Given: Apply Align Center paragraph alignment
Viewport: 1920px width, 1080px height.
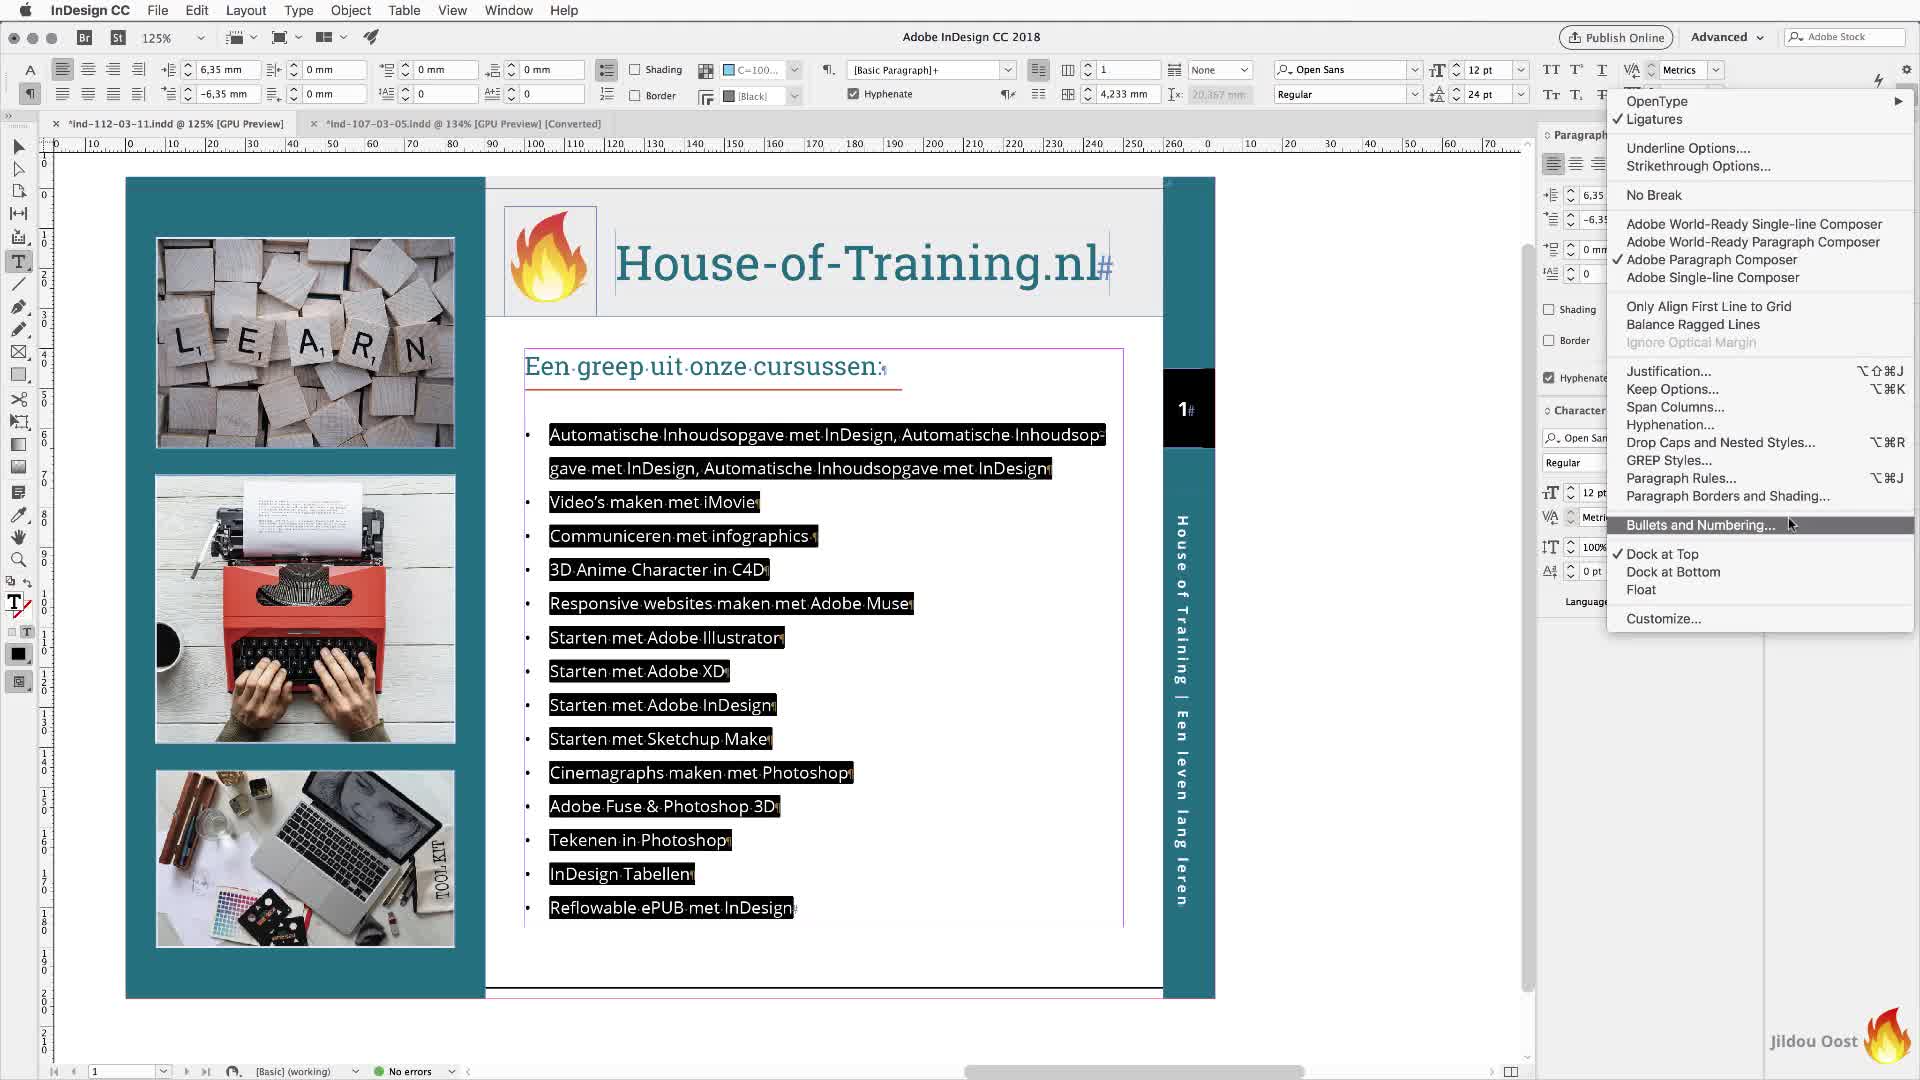Looking at the screenshot, I should click(x=88, y=69).
